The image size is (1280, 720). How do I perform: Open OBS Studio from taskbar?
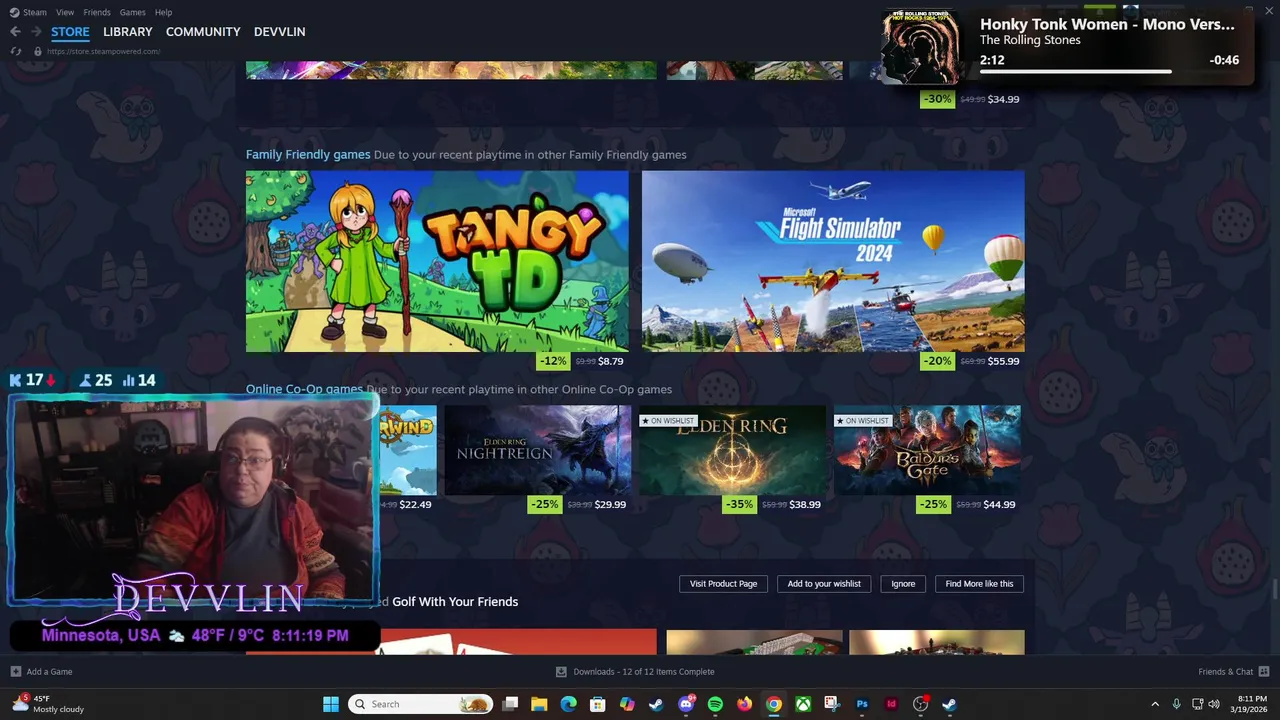(x=920, y=704)
